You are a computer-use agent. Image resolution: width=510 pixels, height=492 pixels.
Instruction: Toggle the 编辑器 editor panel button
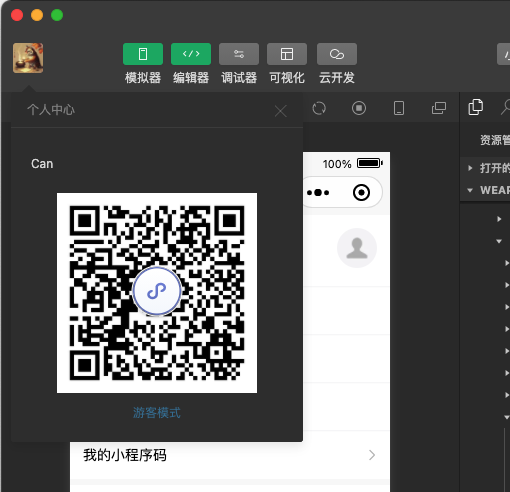pos(191,54)
